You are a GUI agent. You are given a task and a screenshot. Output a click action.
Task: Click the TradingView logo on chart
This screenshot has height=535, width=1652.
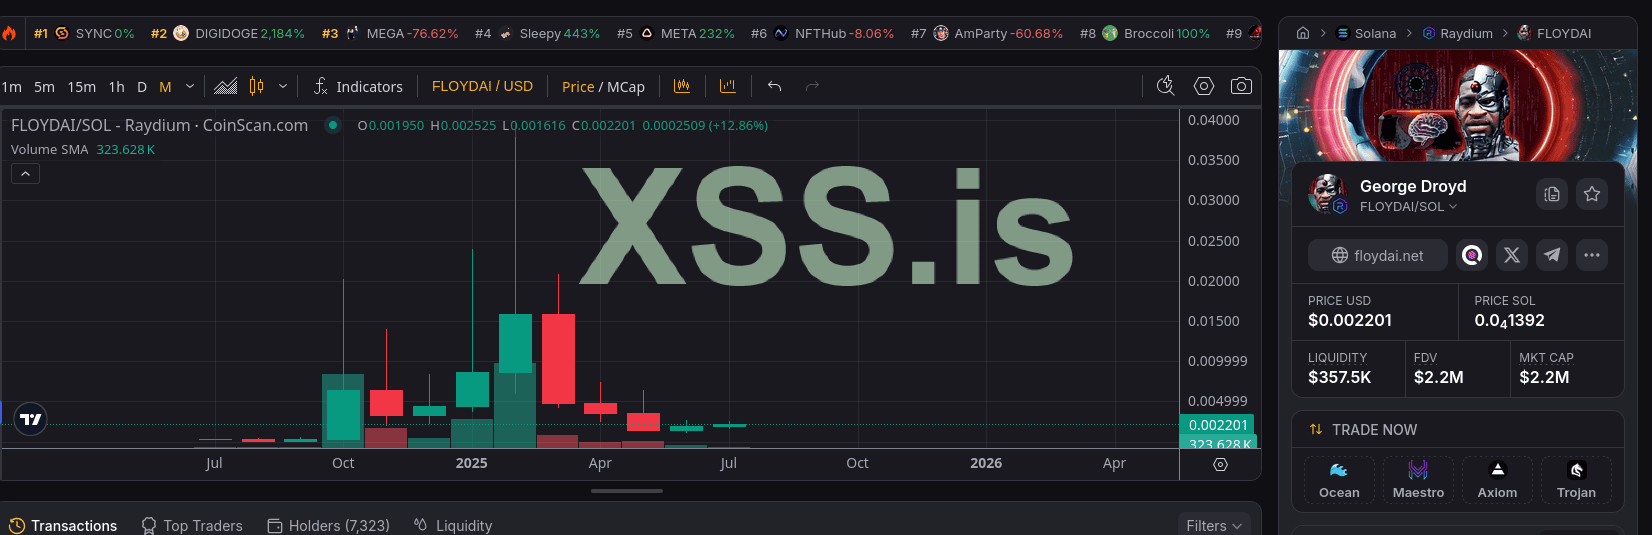(x=31, y=419)
